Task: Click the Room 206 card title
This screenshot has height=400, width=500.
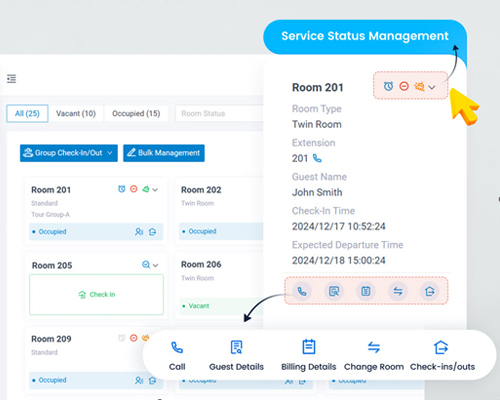Action: coord(201,264)
